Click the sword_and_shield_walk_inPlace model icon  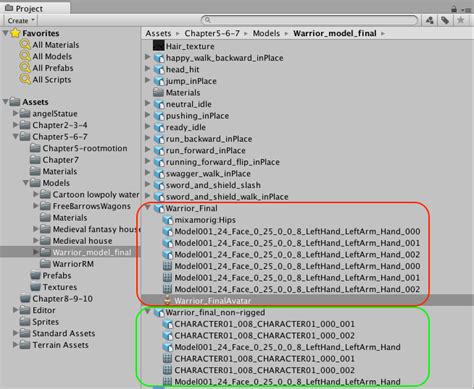[x=159, y=197]
